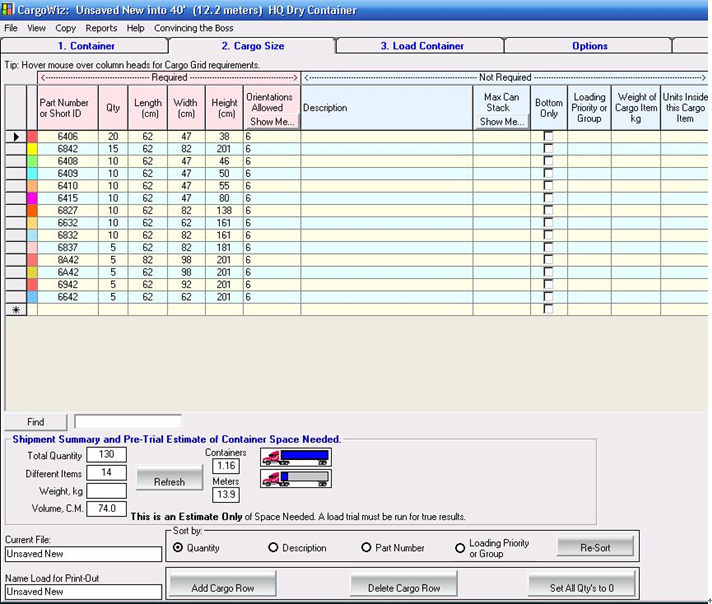Click the Containers value 1.16

coord(226,466)
